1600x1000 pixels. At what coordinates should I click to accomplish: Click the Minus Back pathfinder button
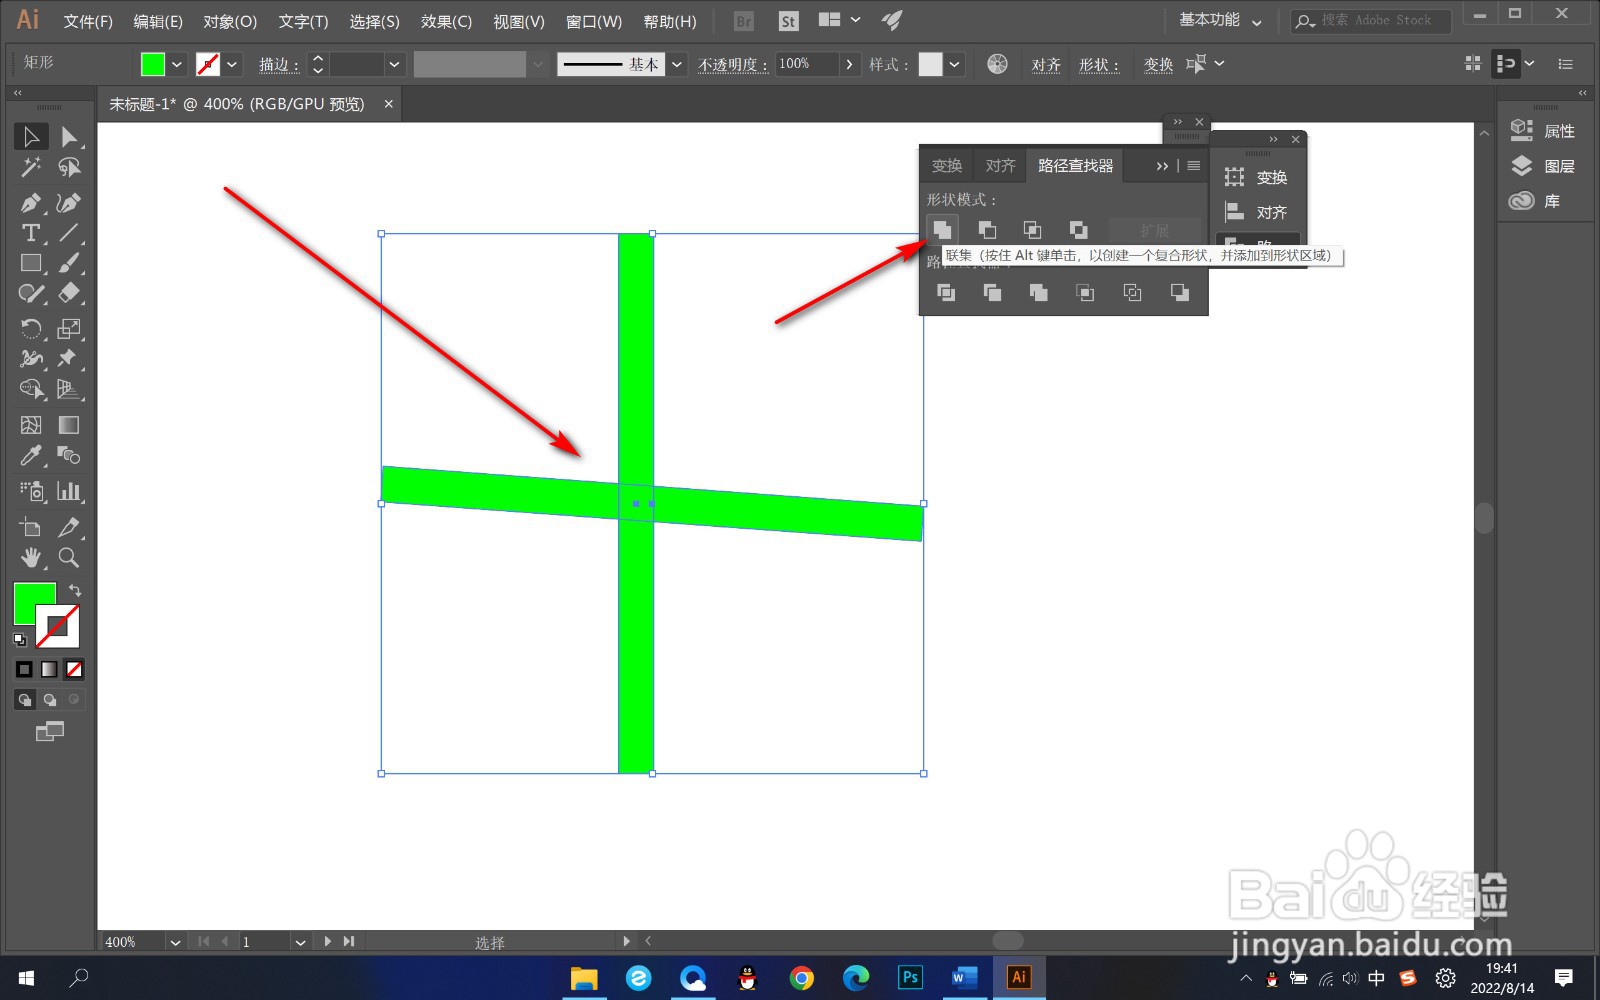pos(1179,292)
